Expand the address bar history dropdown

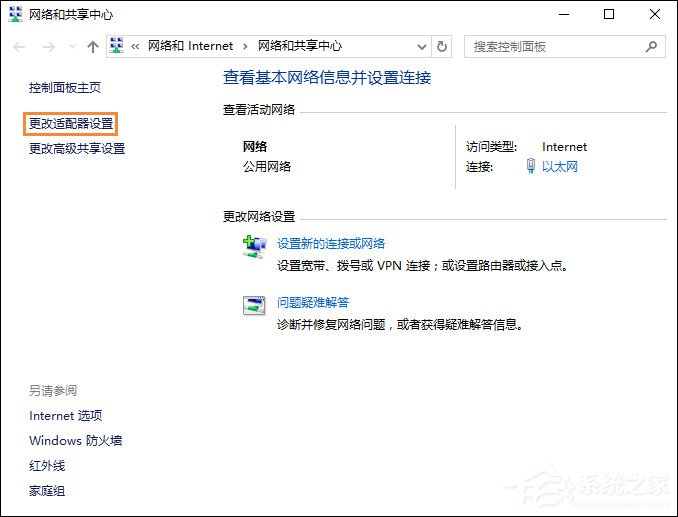(419, 47)
